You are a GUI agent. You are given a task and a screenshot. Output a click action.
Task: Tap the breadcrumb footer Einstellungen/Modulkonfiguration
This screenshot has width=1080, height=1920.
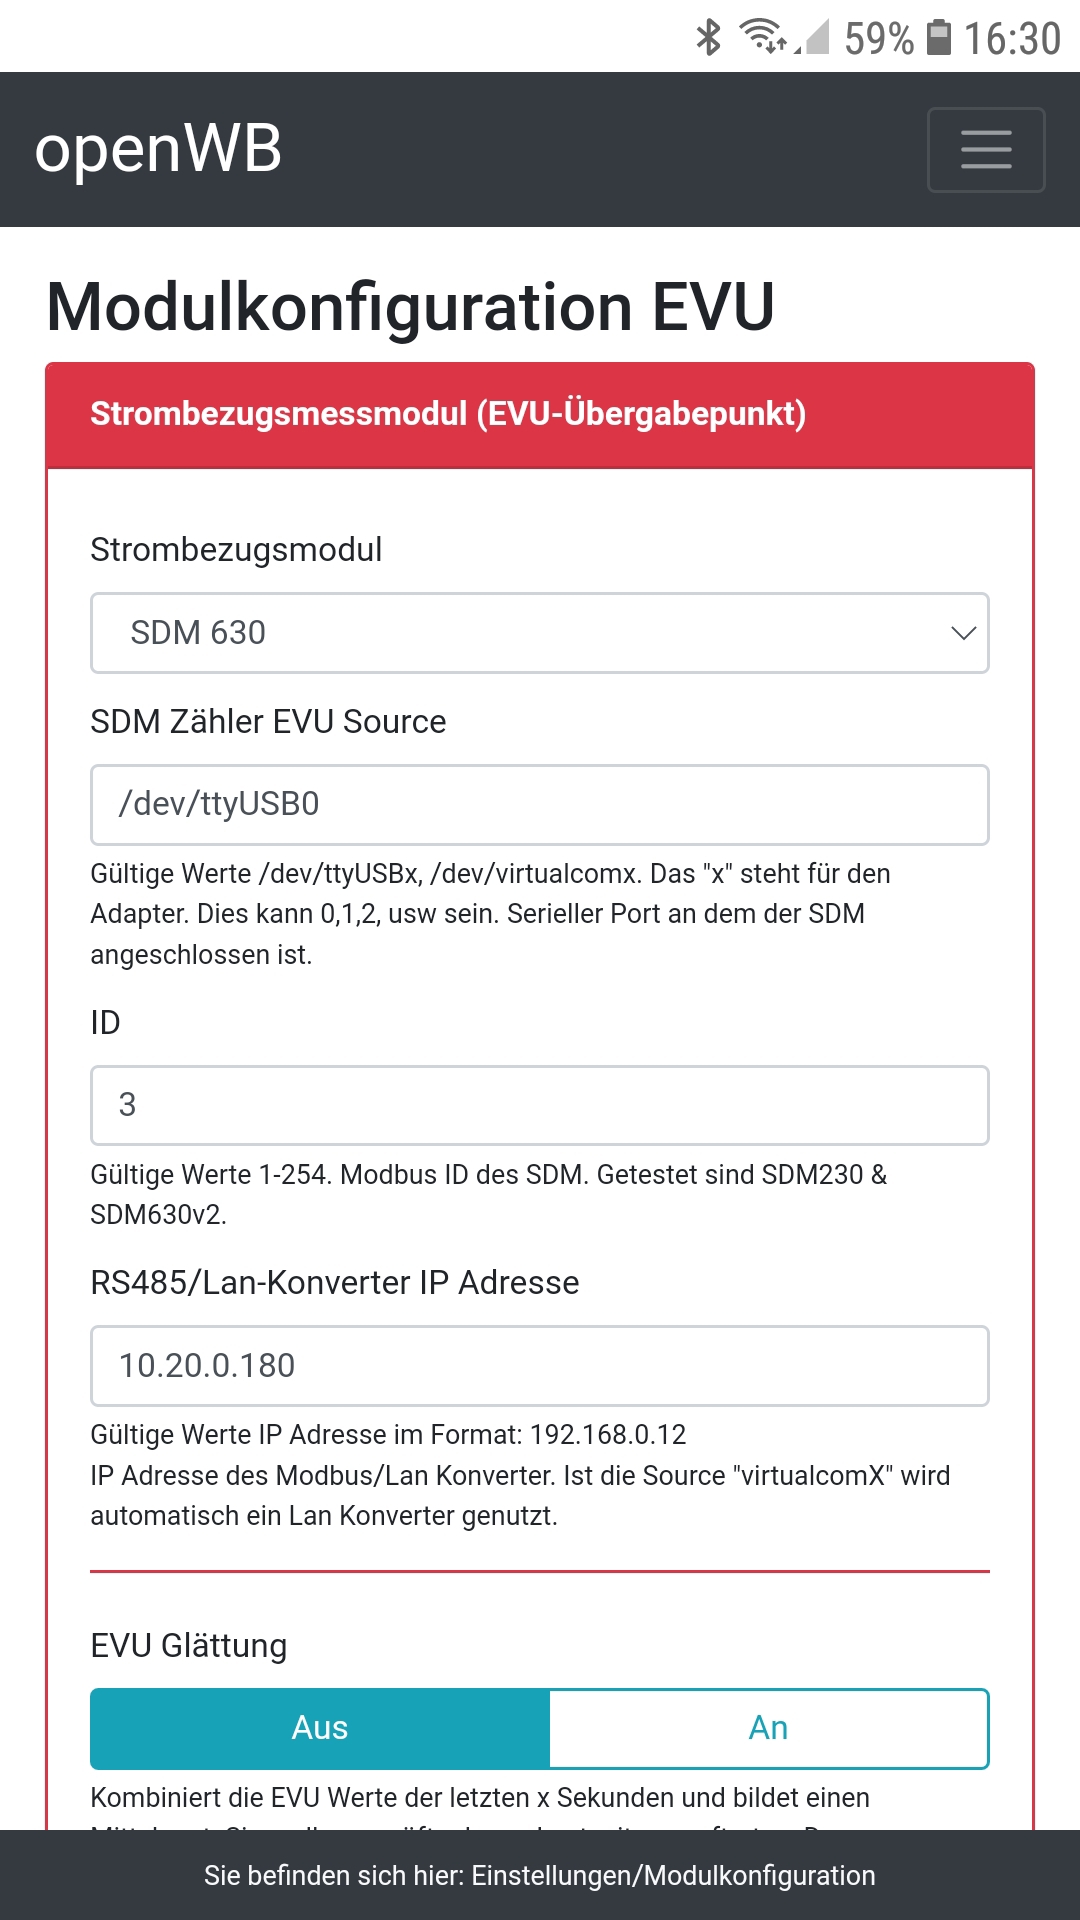pyautogui.click(x=540, y=1875)
